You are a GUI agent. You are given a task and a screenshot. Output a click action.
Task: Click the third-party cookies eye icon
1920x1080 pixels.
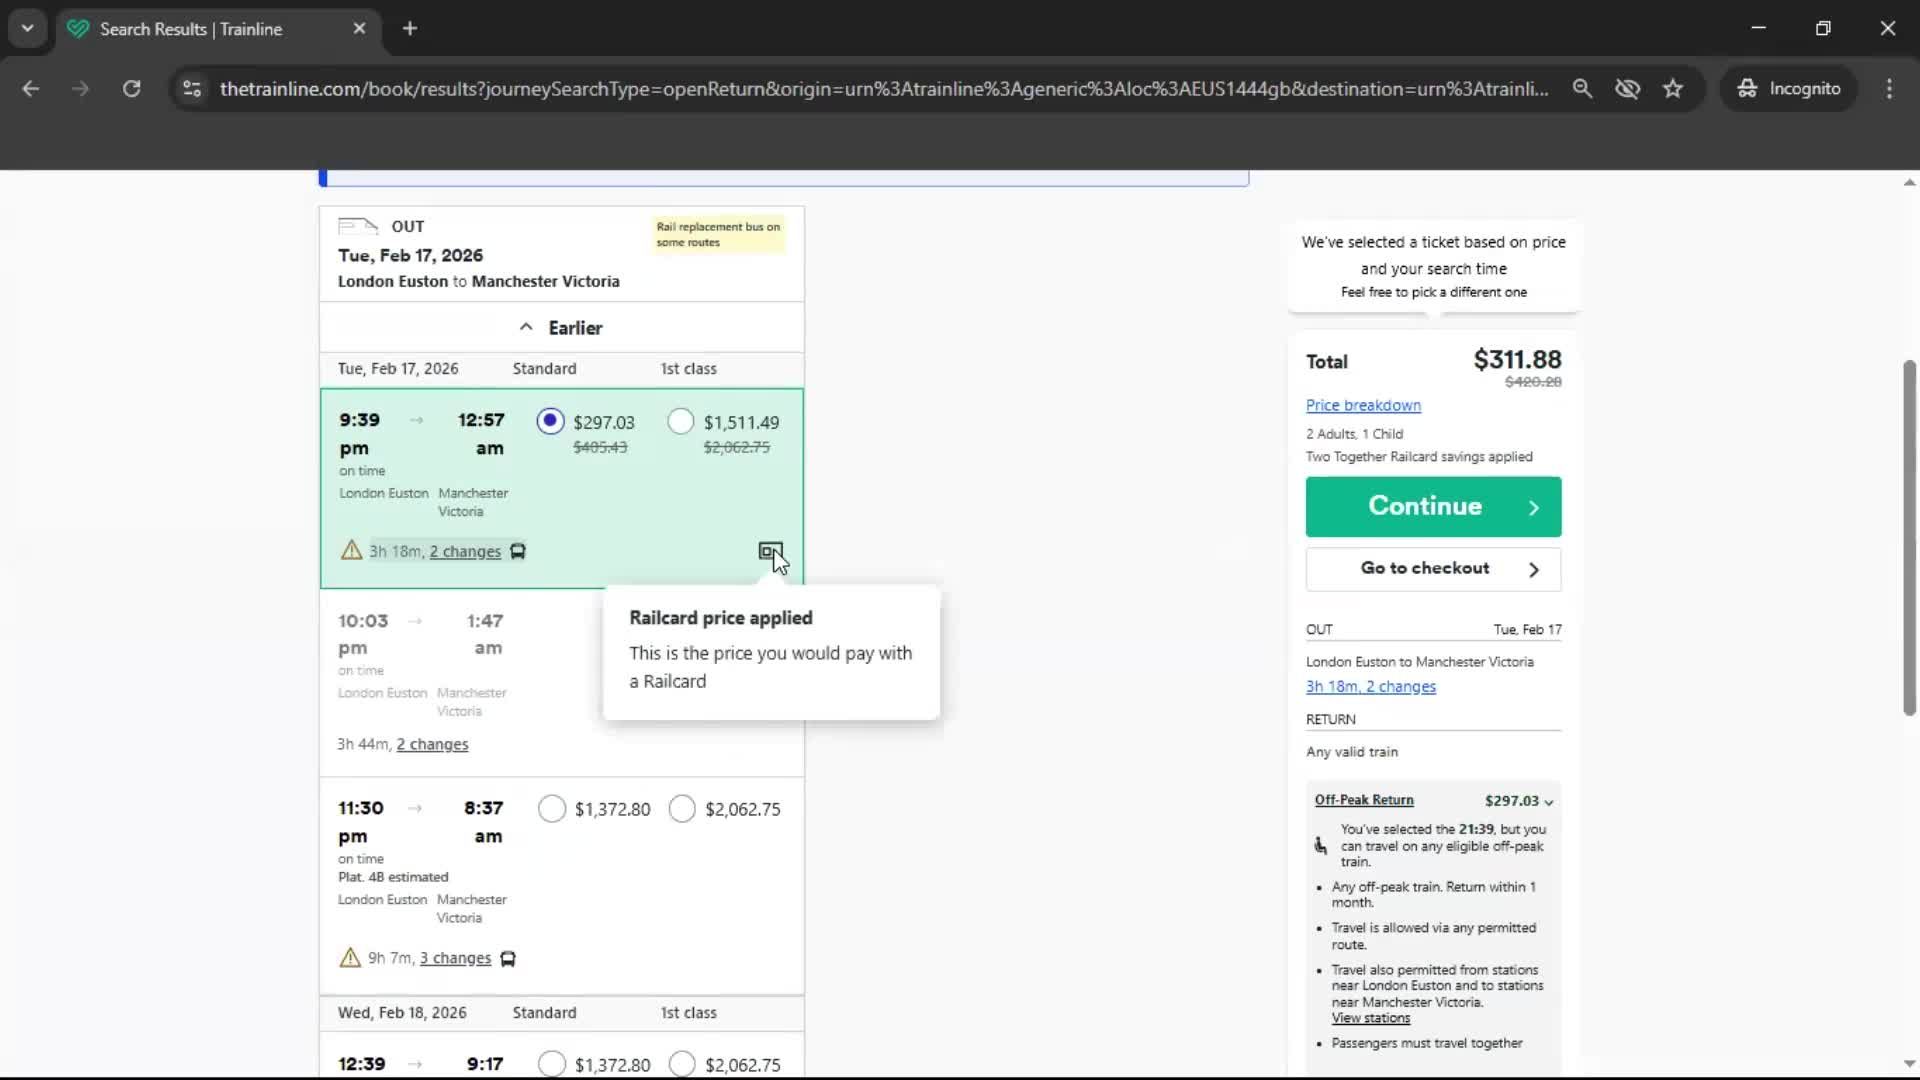coord(1627,89)
